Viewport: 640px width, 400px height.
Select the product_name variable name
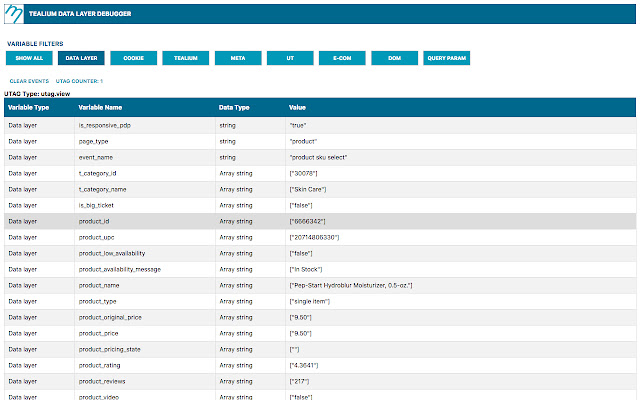[99, 285]
